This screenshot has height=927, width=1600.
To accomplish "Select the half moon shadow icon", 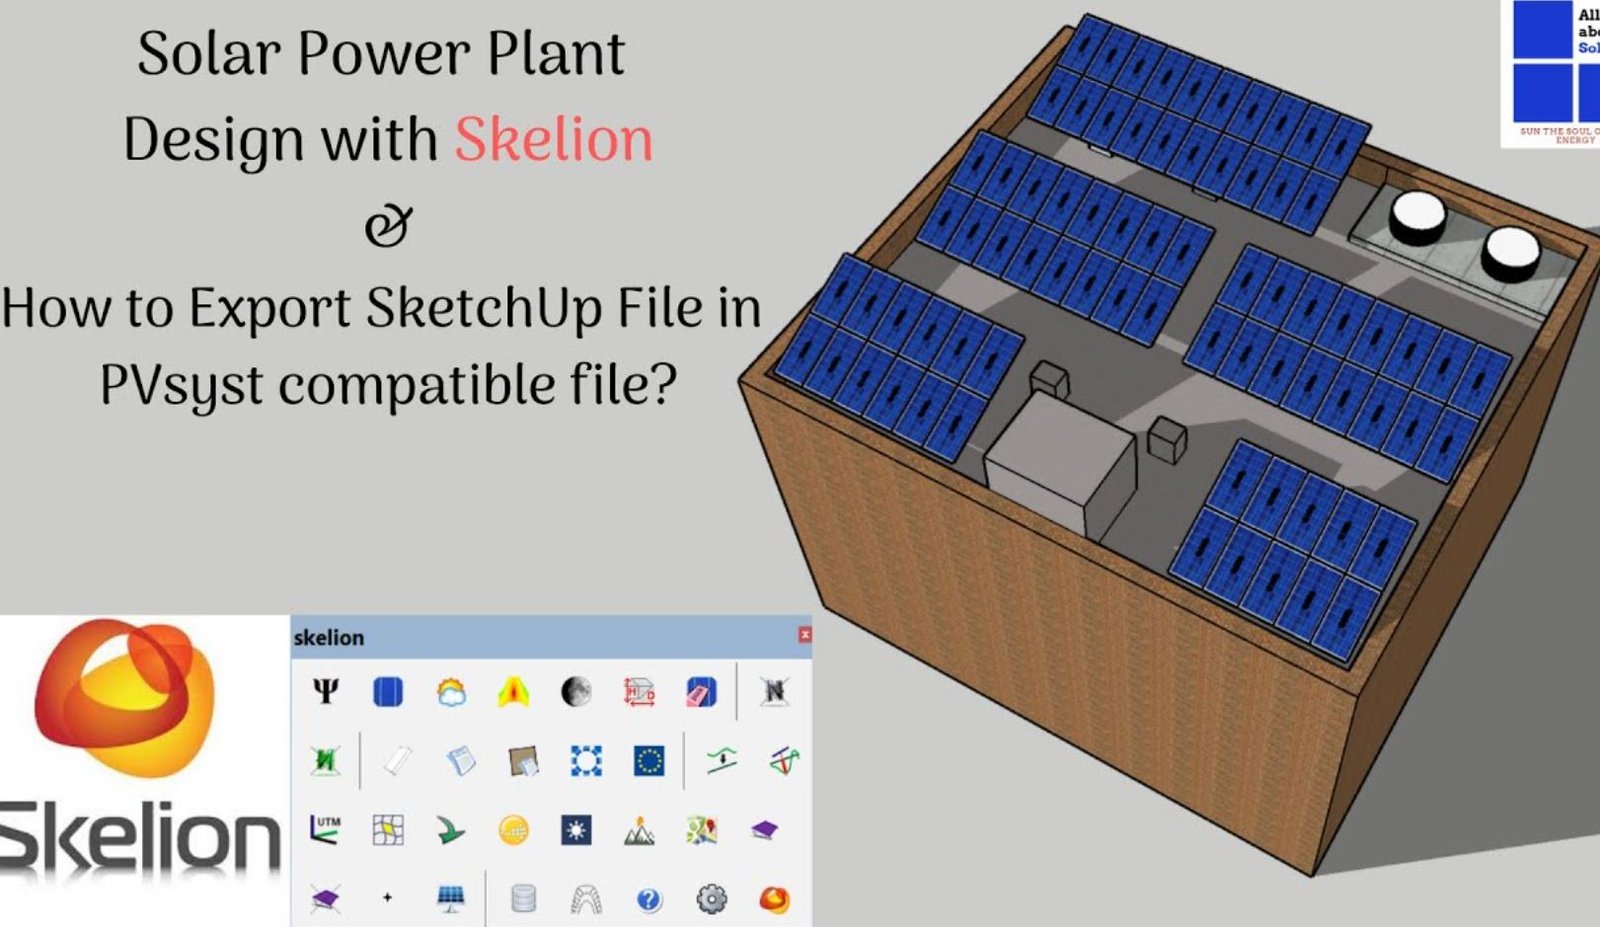I will 576,691.
